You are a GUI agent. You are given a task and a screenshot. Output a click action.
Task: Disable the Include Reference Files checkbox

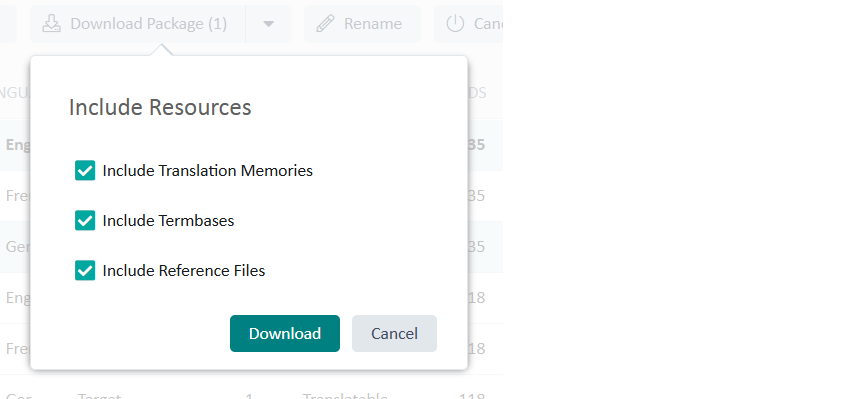pyautogui.click(x=85, y=270)
